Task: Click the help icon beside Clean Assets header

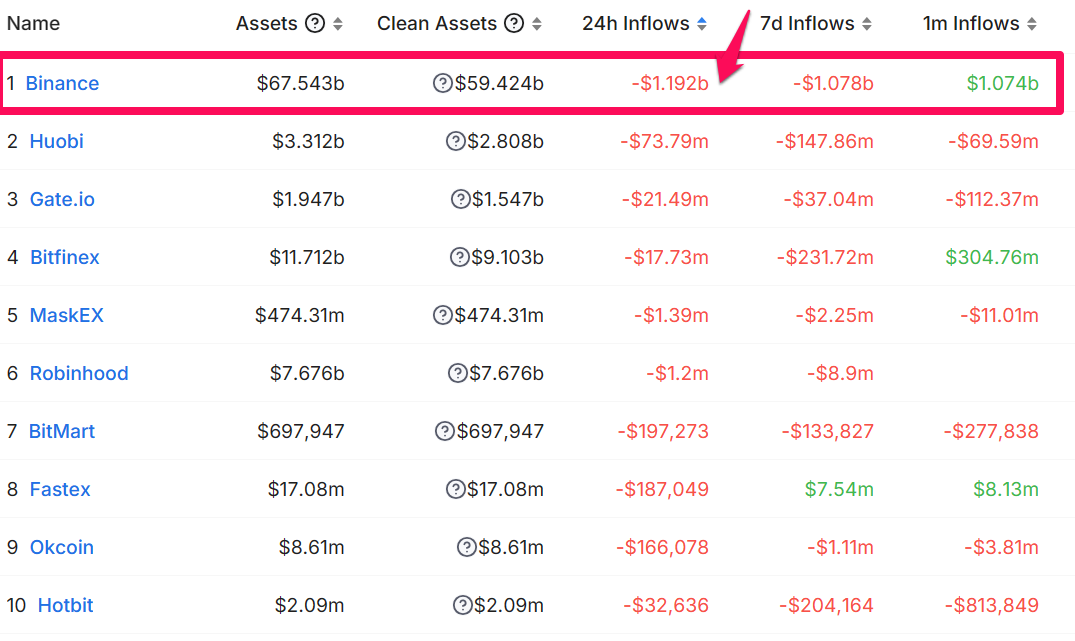Action: 514,24
